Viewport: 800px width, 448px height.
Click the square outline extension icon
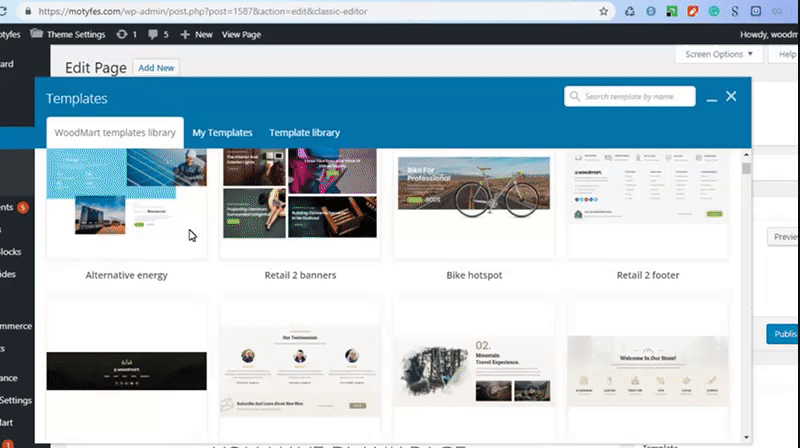point(756,11)
